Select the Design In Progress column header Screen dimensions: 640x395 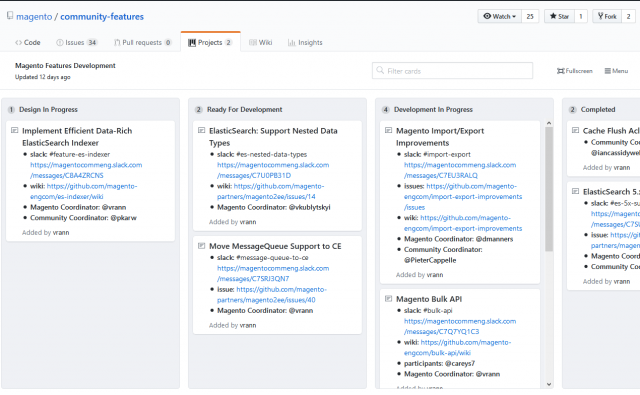tap(48, 109)
